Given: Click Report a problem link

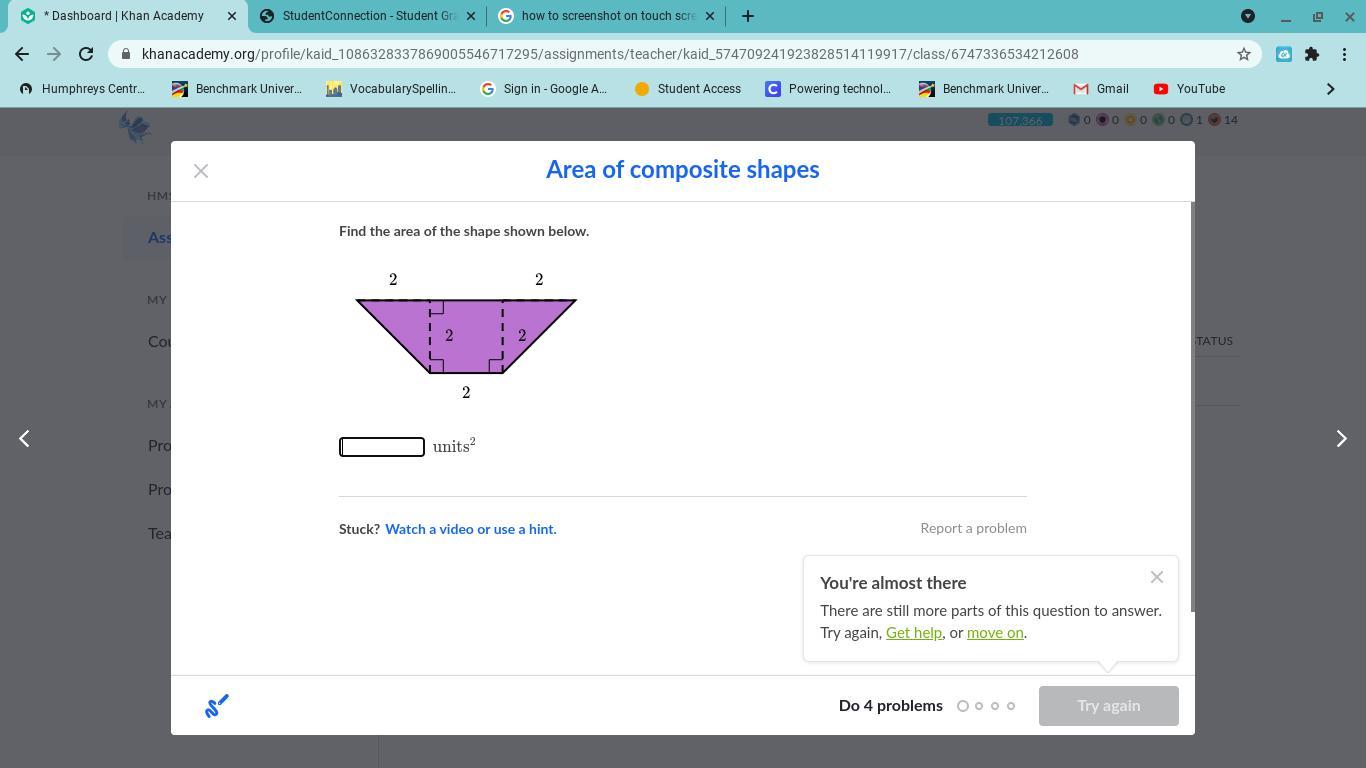Looking at the screenshot, I should [x=973, y=528].
